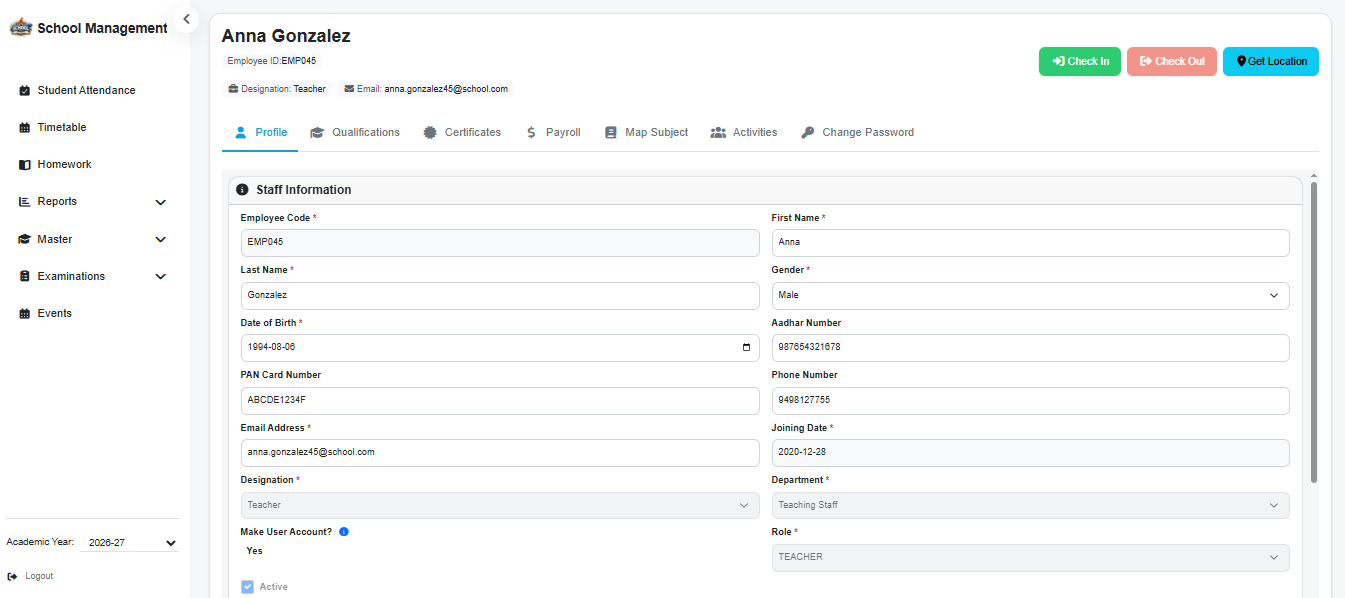Image resolution: width=1345 pixels, height=598 pixels.
Task: Click the Joining Date field
Action: 1030,452
